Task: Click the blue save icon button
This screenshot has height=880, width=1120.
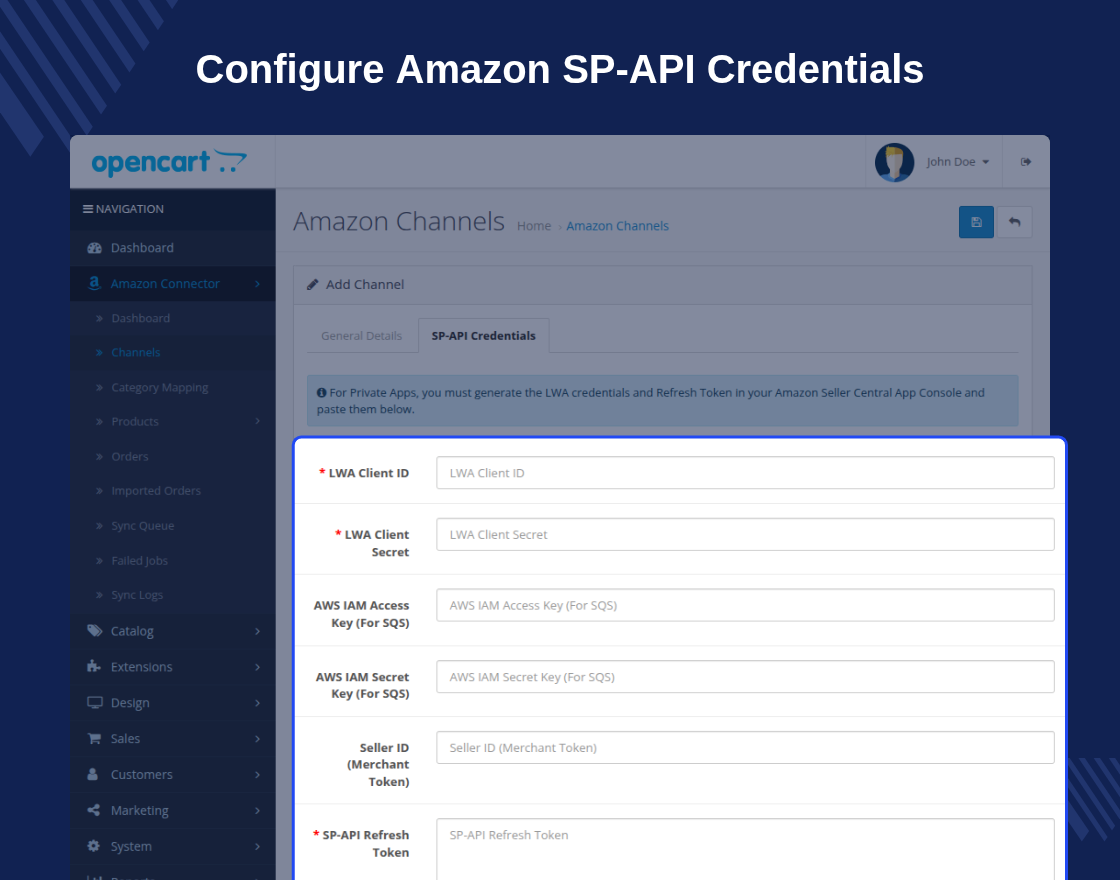Action: click(x=976, y=222)
